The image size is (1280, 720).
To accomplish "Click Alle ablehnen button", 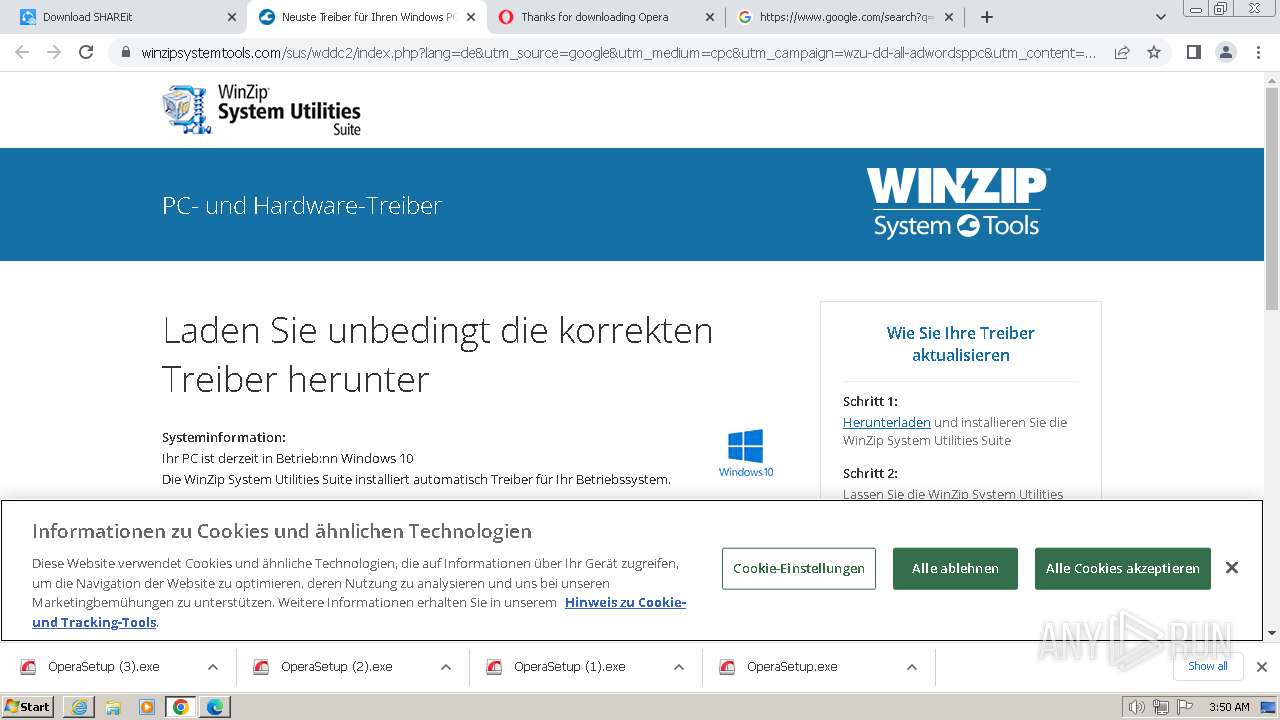I will tap(955, 568).
